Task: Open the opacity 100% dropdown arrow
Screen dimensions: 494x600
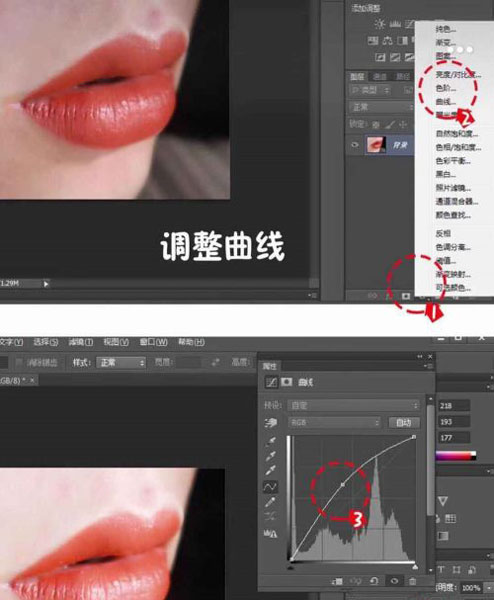Action: (489, 587)
